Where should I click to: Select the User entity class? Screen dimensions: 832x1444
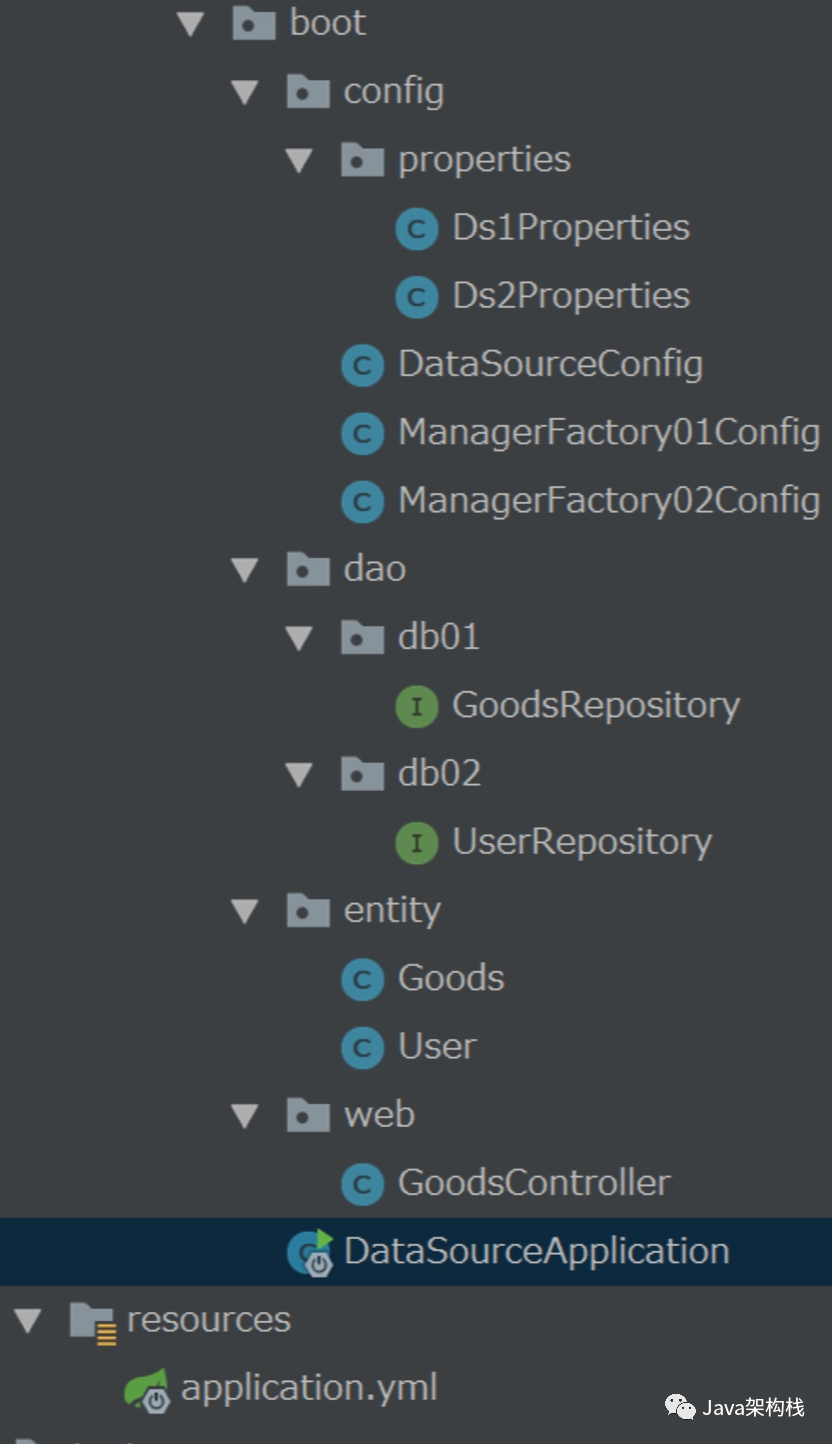[409, 1047]
